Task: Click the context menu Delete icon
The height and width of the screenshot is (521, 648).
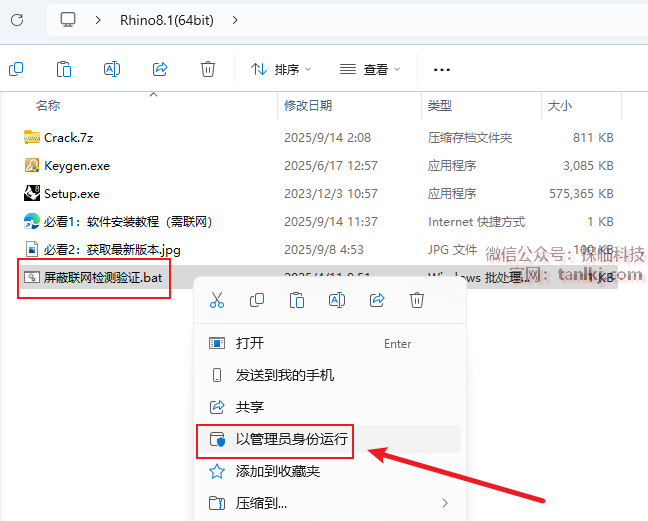Action: 417,300
